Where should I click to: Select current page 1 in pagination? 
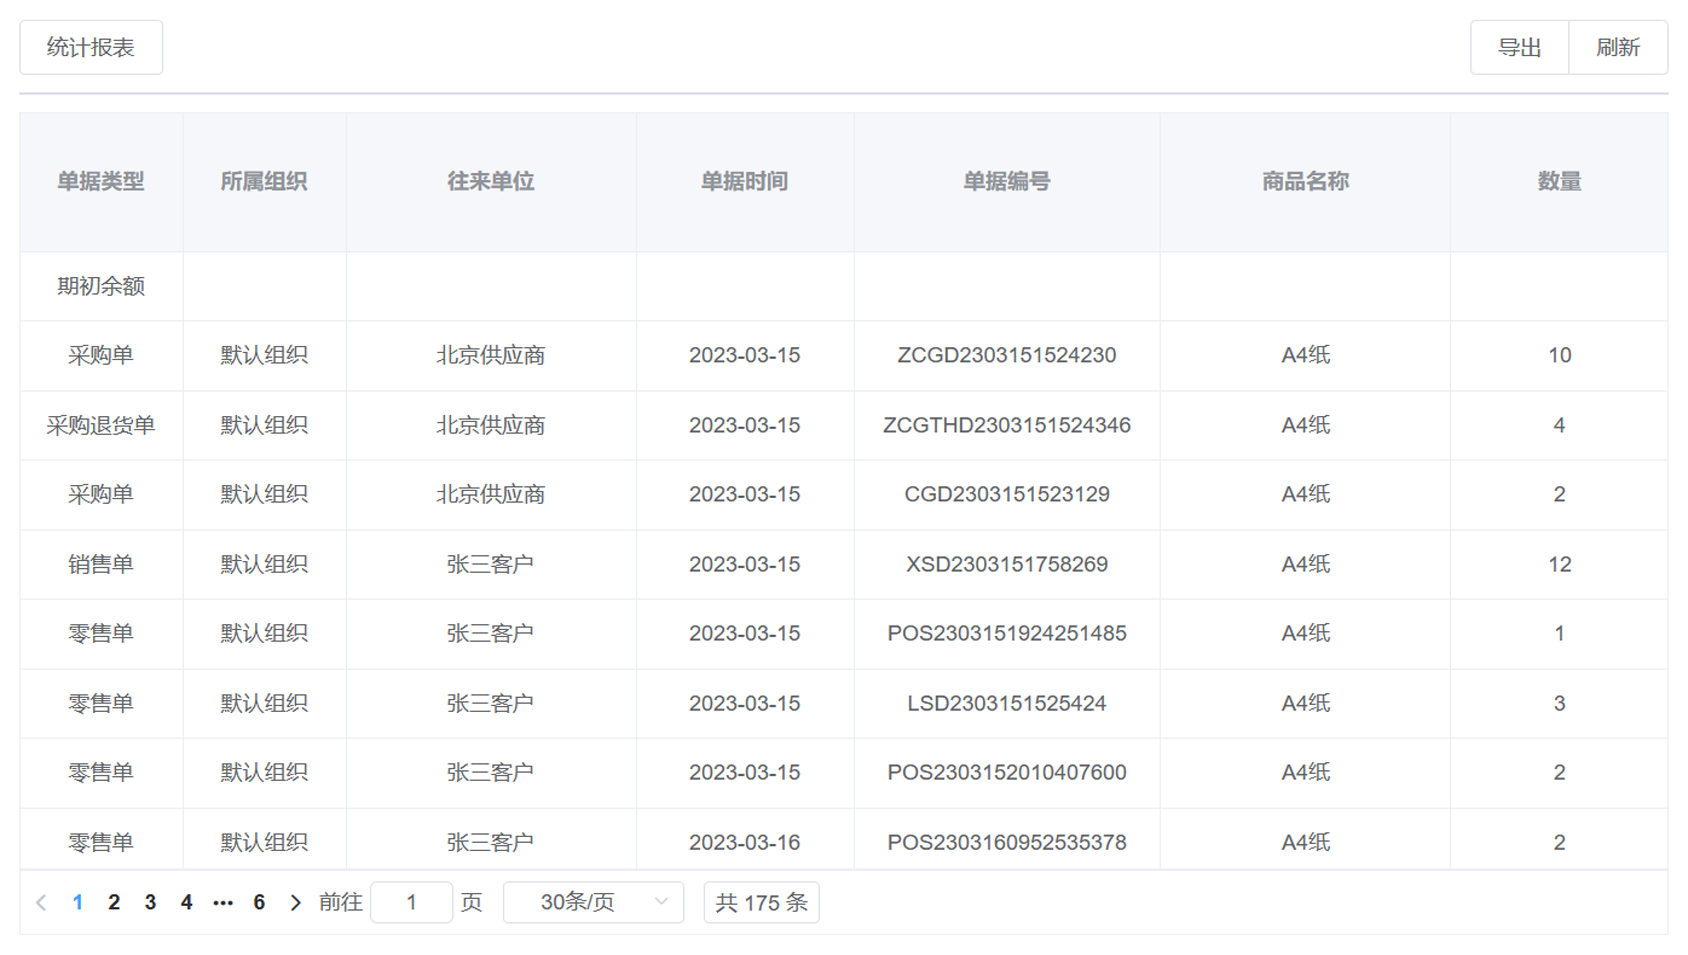[x=78, y=903]
